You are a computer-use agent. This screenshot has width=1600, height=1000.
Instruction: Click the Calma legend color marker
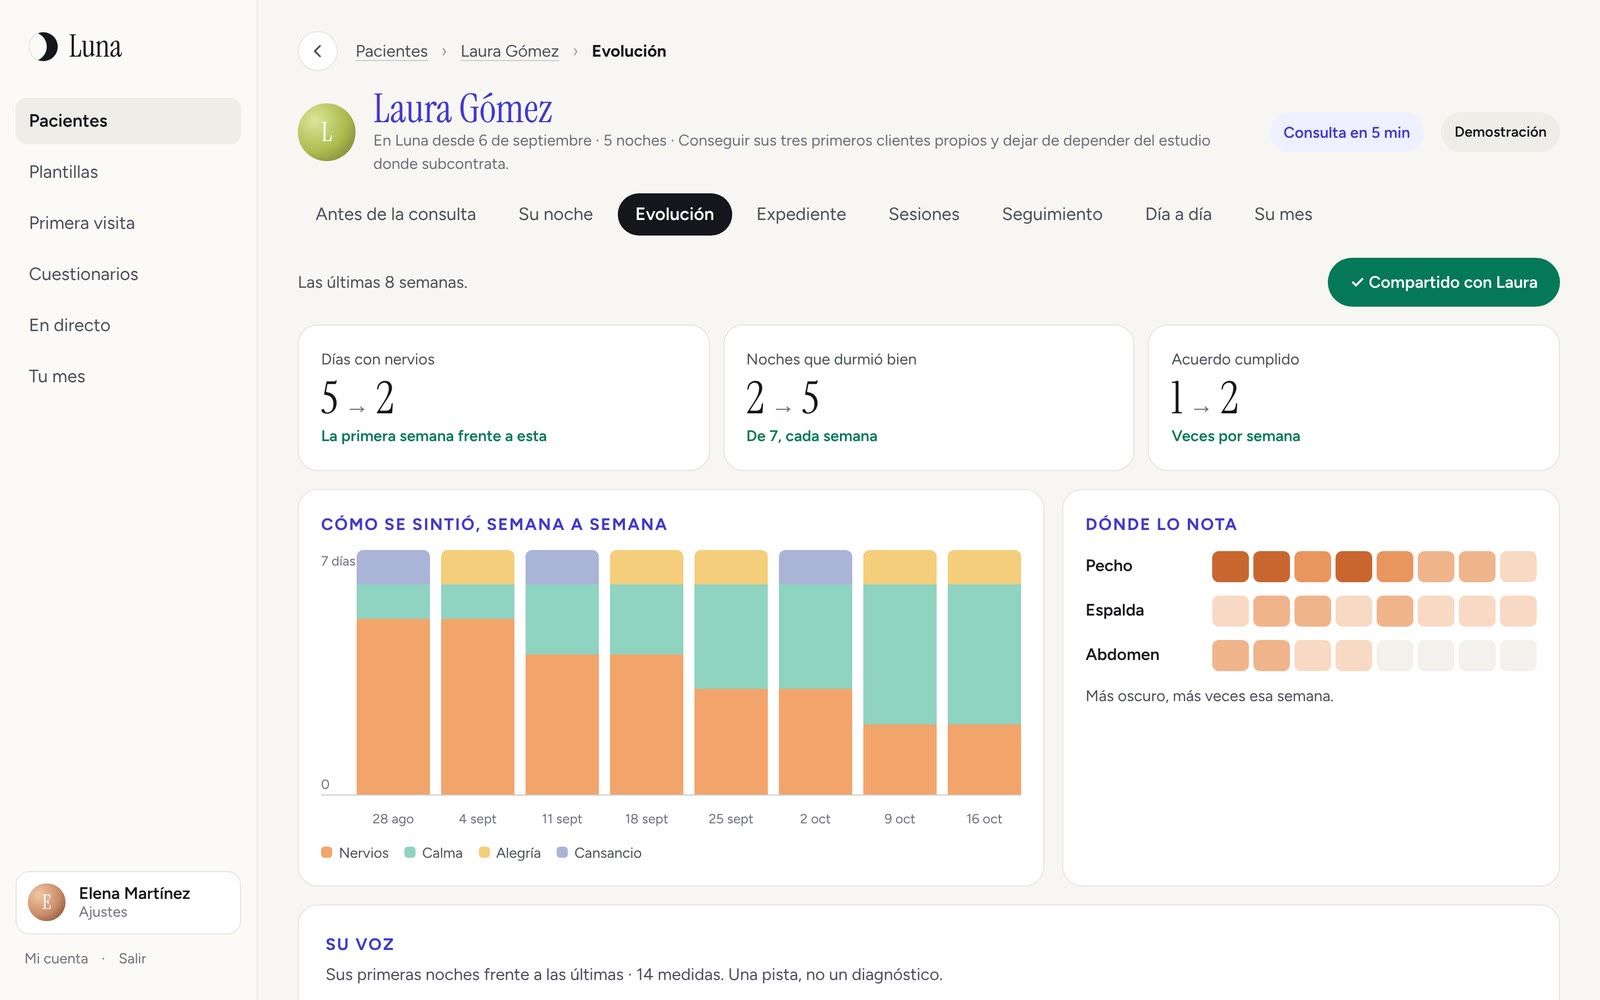point(410,852)
